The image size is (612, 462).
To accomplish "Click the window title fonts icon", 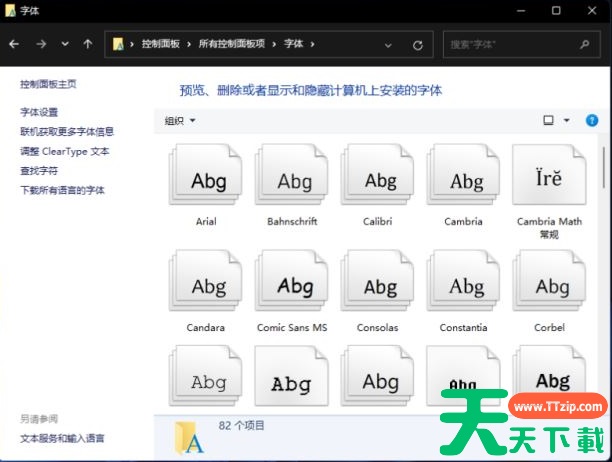I will pyautogui.click(x=10, y=10).
